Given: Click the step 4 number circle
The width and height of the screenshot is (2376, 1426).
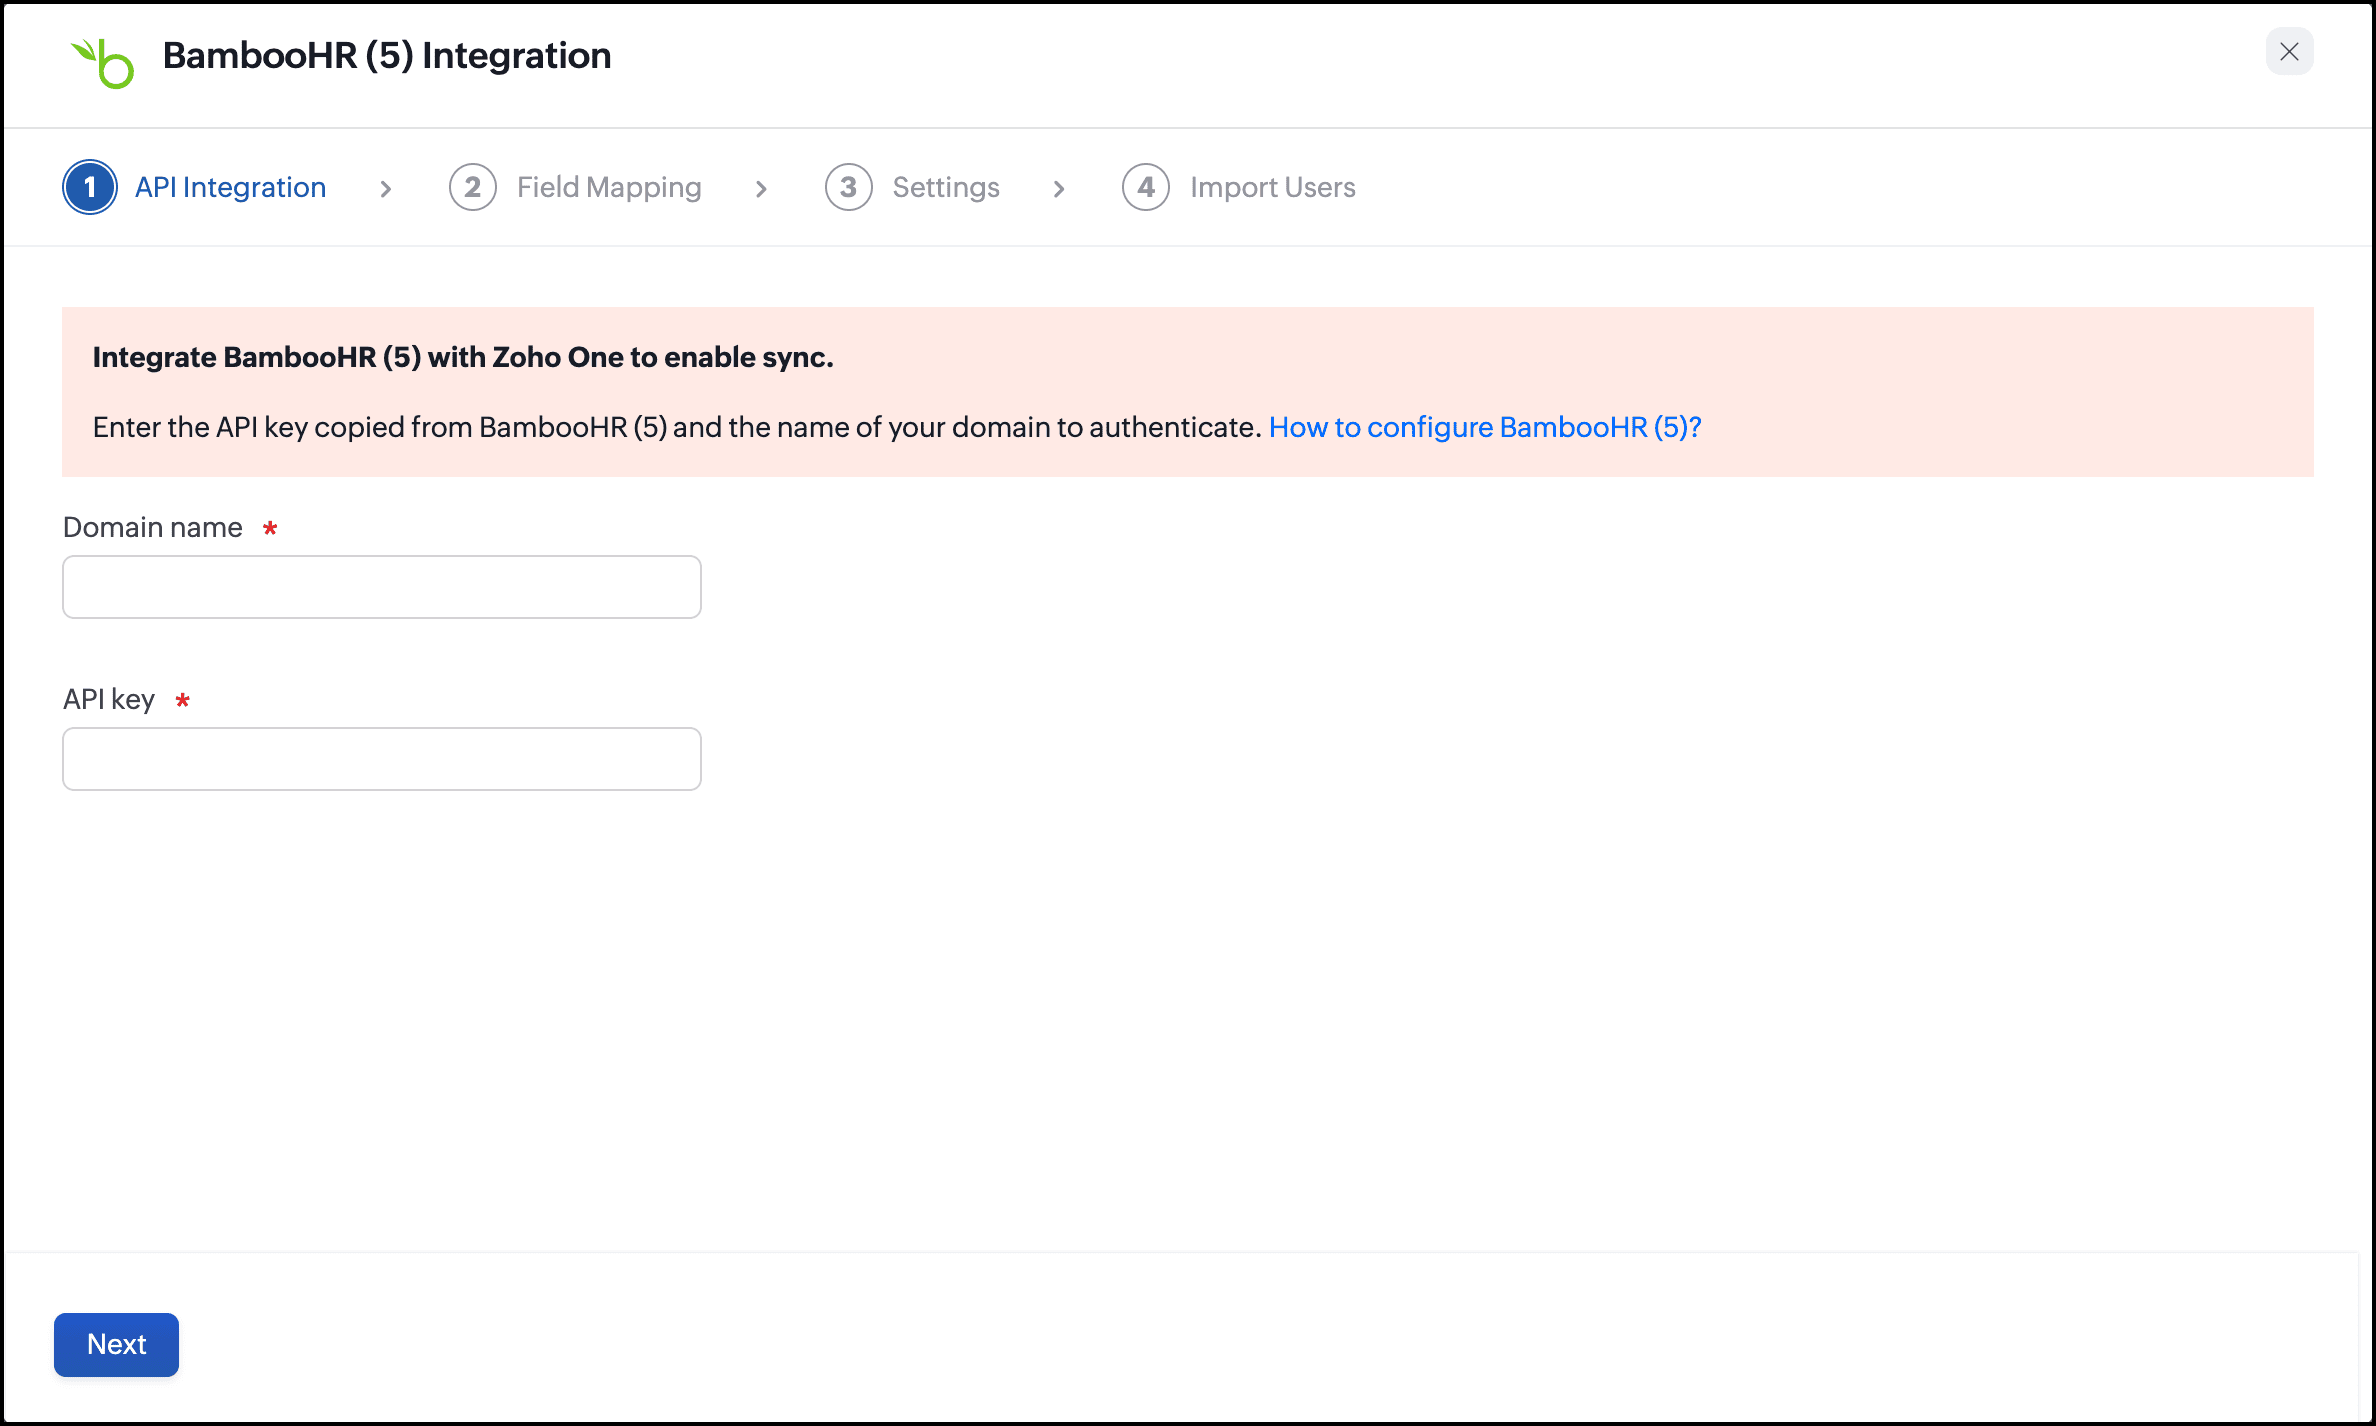Looking at the screenshot, I should [1145, 187].
